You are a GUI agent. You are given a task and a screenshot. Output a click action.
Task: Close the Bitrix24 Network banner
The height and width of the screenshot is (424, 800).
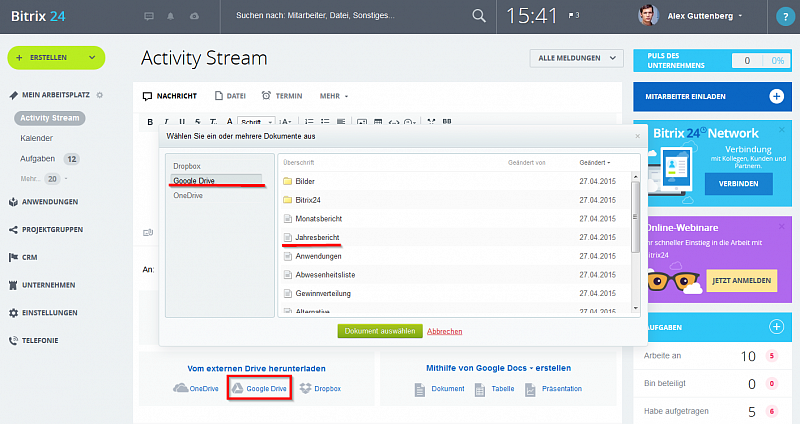(782, 130)
